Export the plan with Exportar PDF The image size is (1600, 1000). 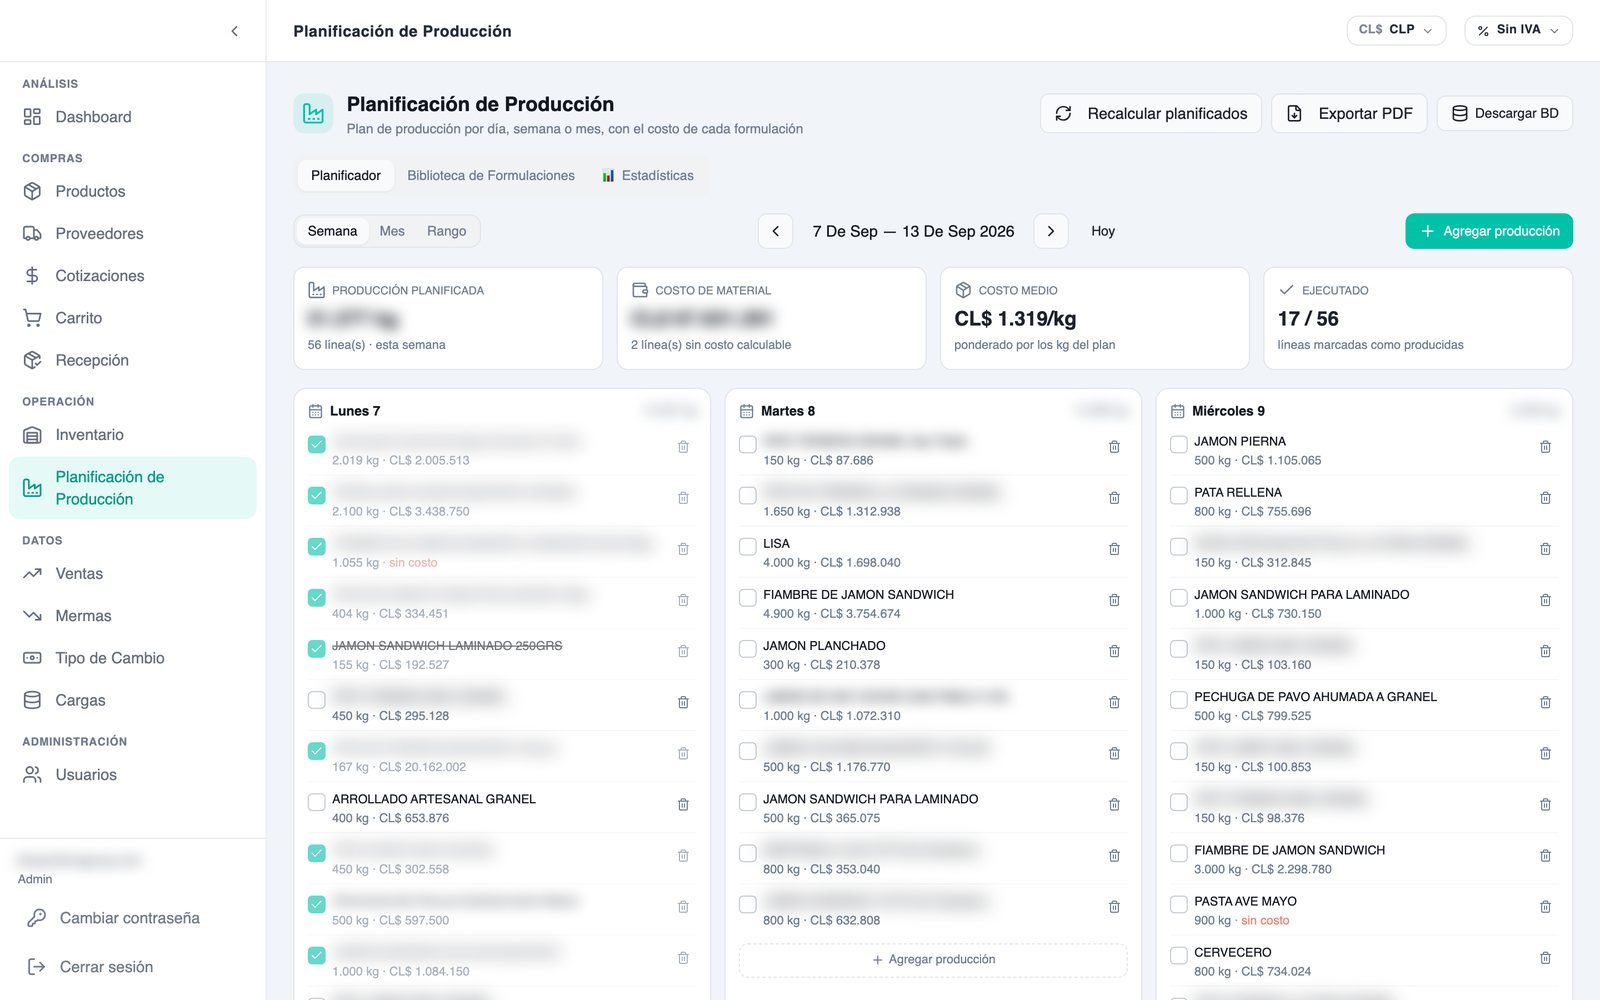(x=1349, y=113)
